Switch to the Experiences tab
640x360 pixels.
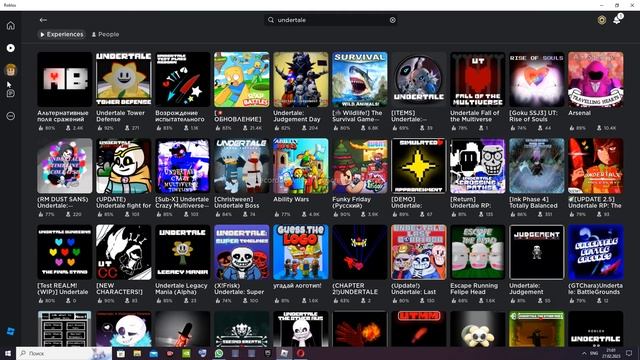[x=61, y=34]
